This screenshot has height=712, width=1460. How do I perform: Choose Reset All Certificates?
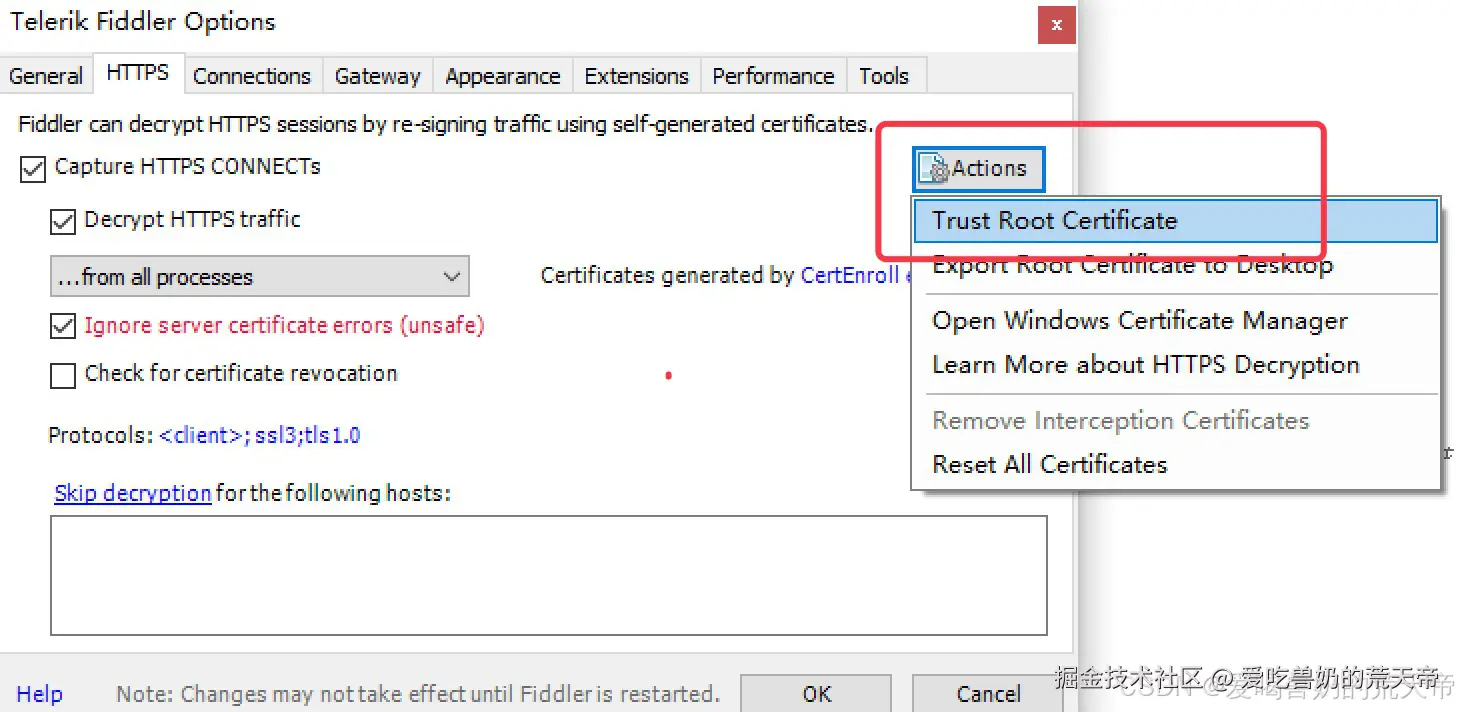point(1175,465)
